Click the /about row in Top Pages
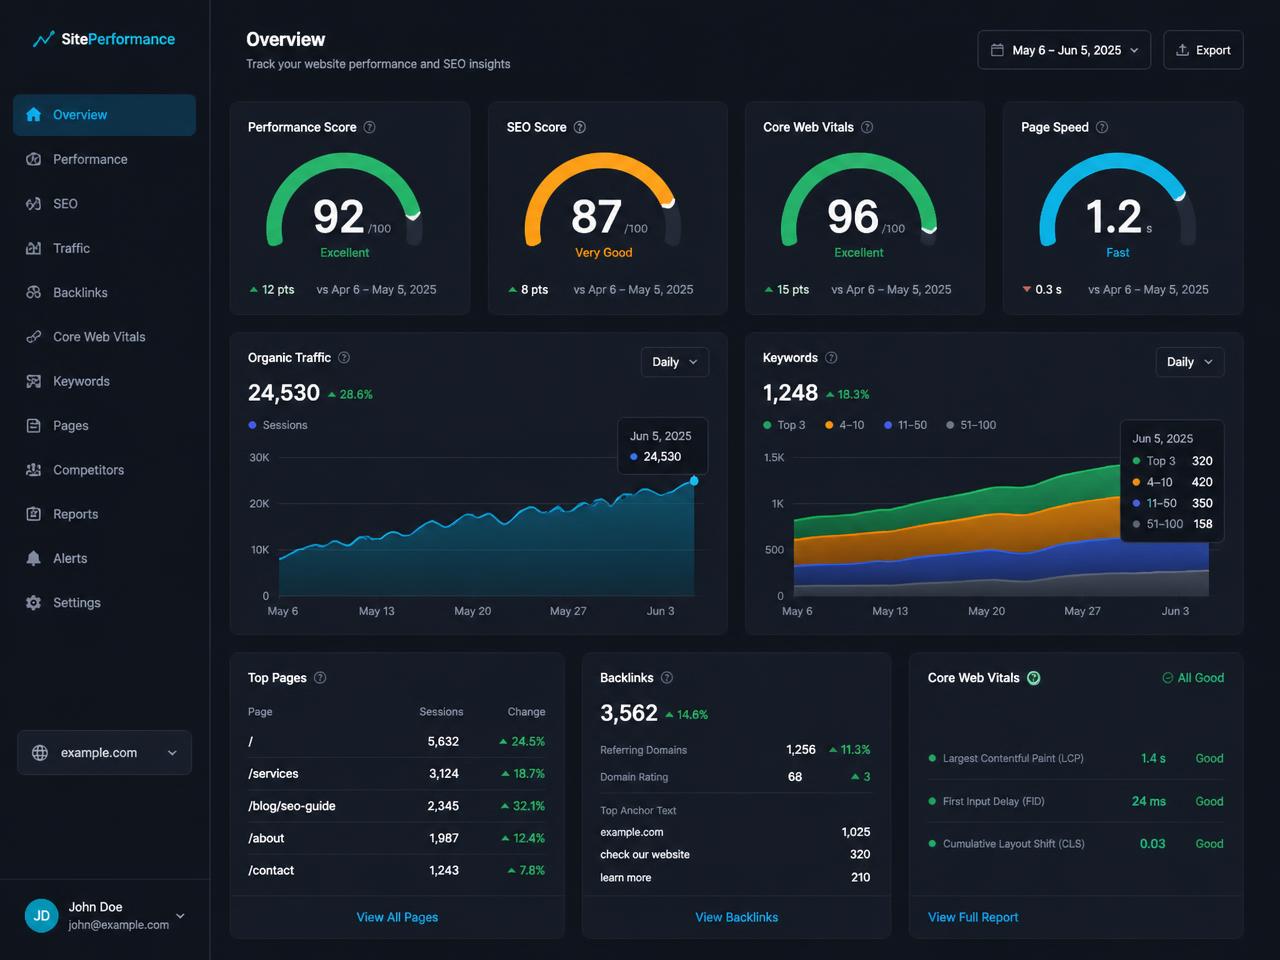Viewport: 1280px width, 960px height. coord(397,838)
